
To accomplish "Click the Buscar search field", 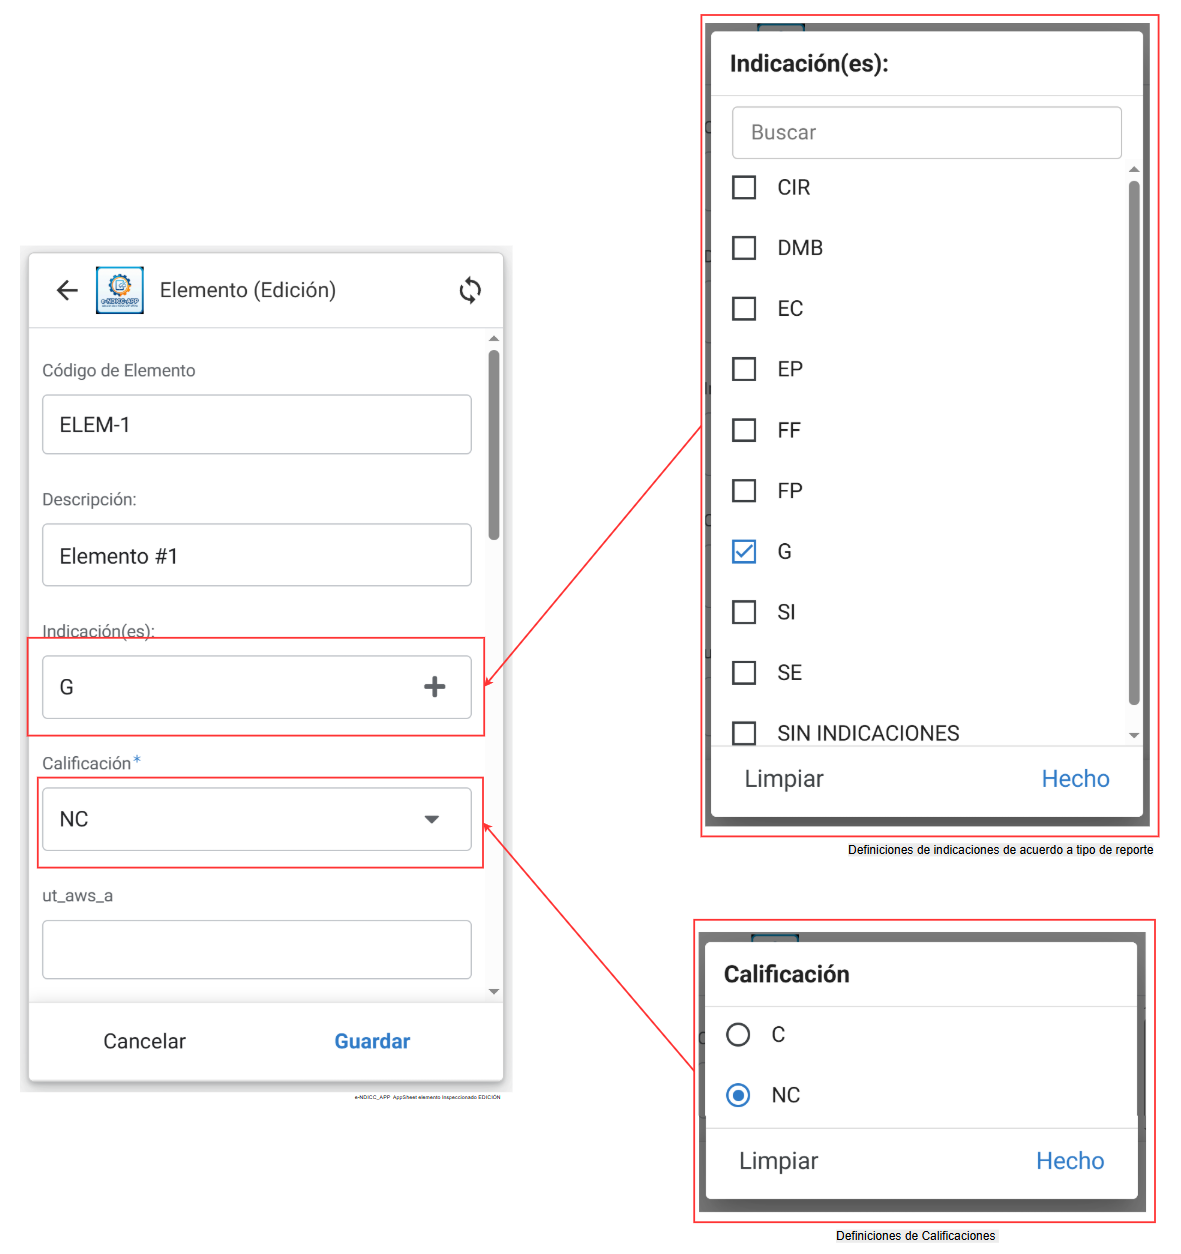I will 926,133.
